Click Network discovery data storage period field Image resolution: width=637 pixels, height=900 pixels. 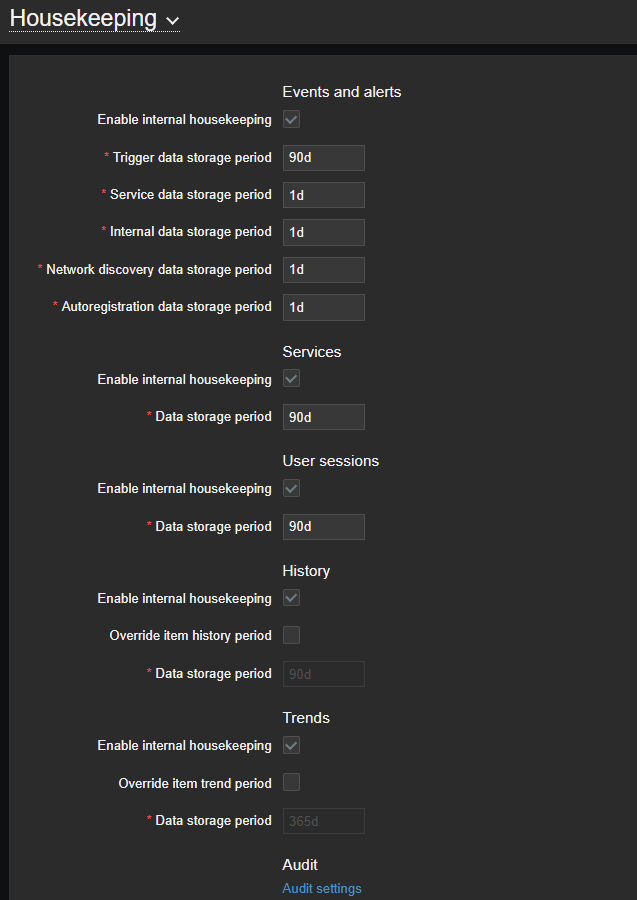point(323,270)
